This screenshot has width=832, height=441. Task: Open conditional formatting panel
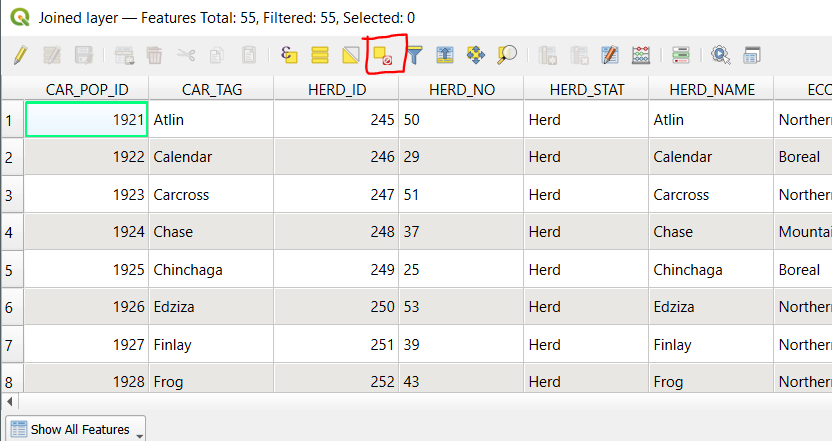click(x=681, y=56)
